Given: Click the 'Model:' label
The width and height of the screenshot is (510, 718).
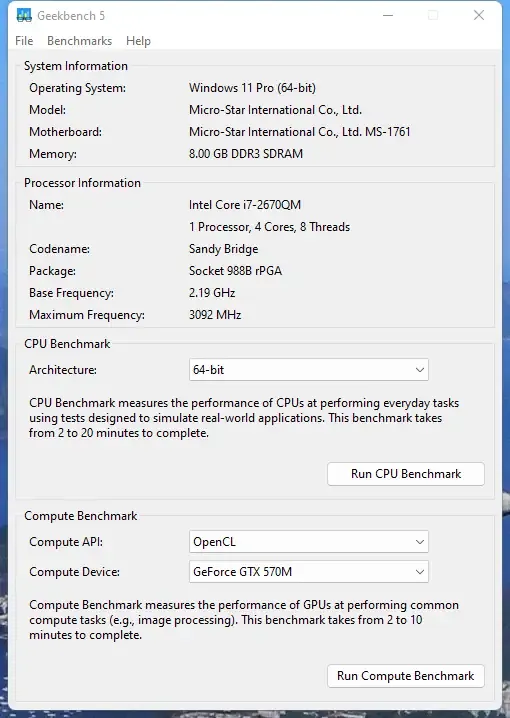Looking at the screenshot, I should click(48, 110).
